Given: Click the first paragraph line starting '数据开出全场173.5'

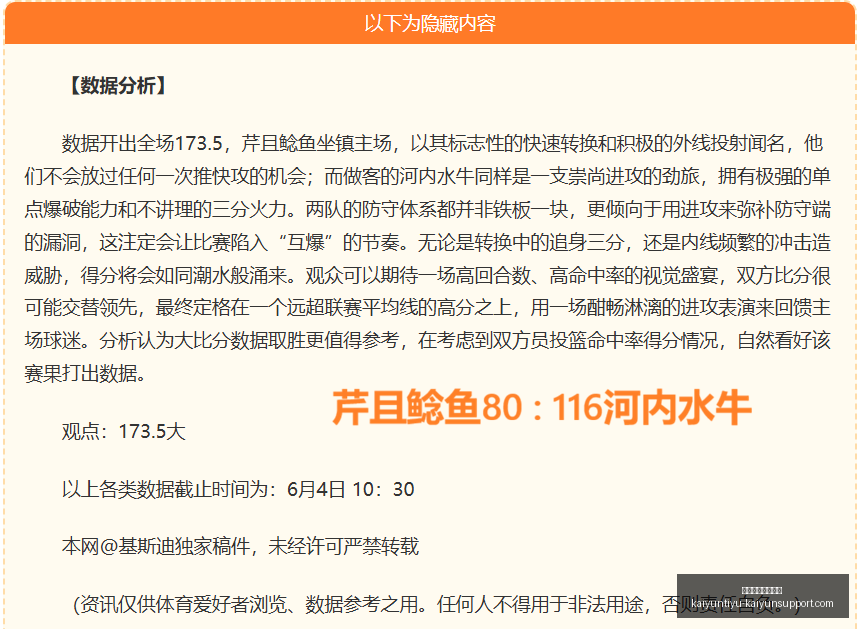Looking at the screenshot, I should [x=442, y=144].
